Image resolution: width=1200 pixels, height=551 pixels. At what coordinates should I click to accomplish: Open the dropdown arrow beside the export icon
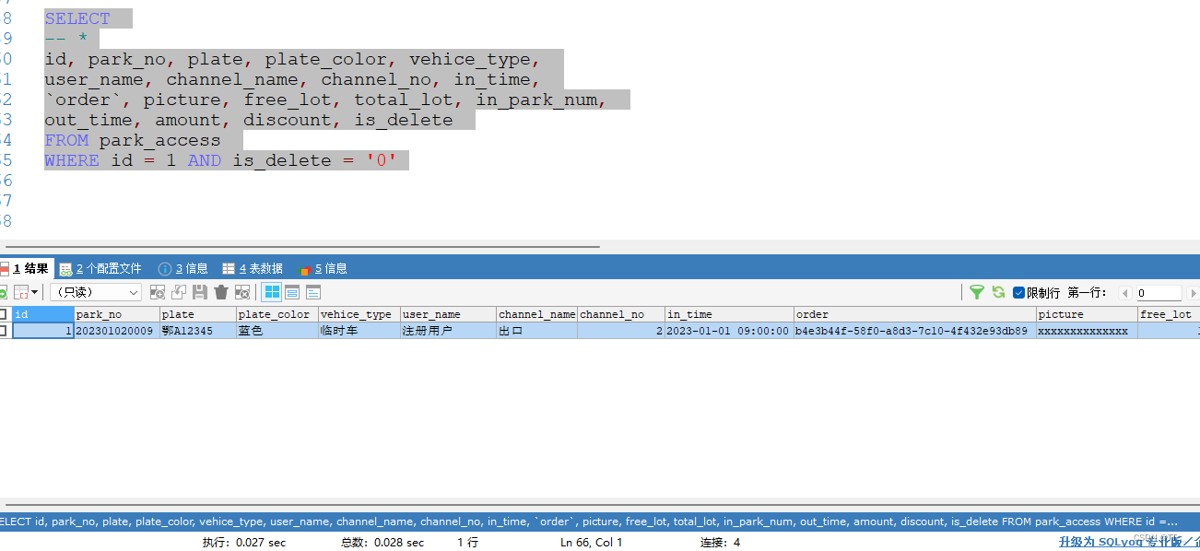(x=35, y=292)
